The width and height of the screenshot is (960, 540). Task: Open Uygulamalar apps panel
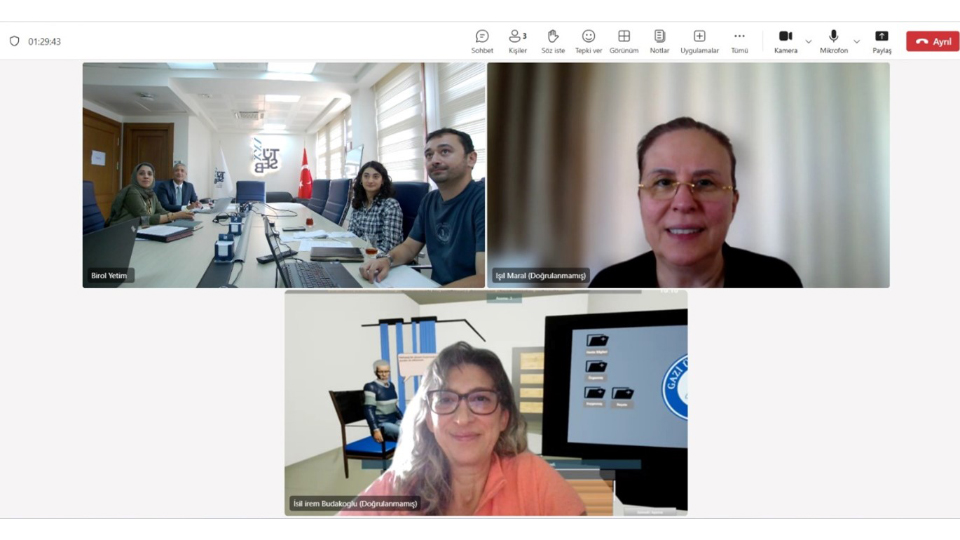[x=699, y=41]
